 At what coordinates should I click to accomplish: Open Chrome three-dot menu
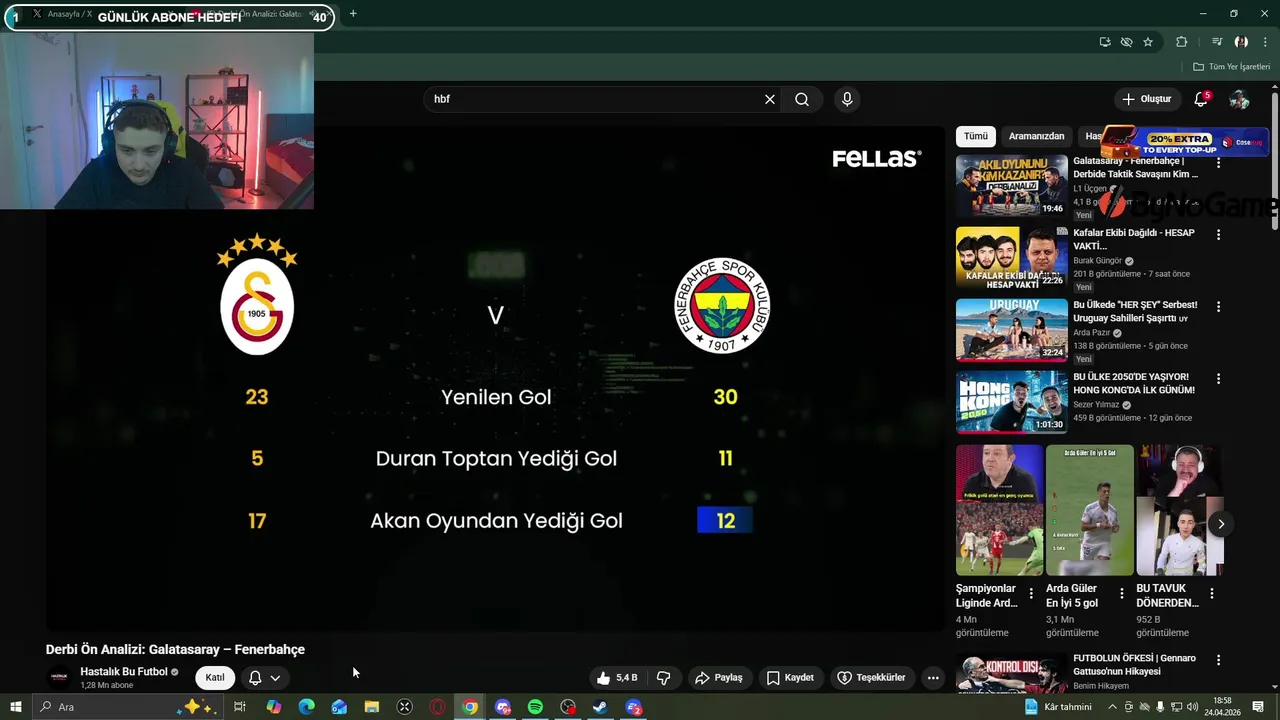point(1264,42)
